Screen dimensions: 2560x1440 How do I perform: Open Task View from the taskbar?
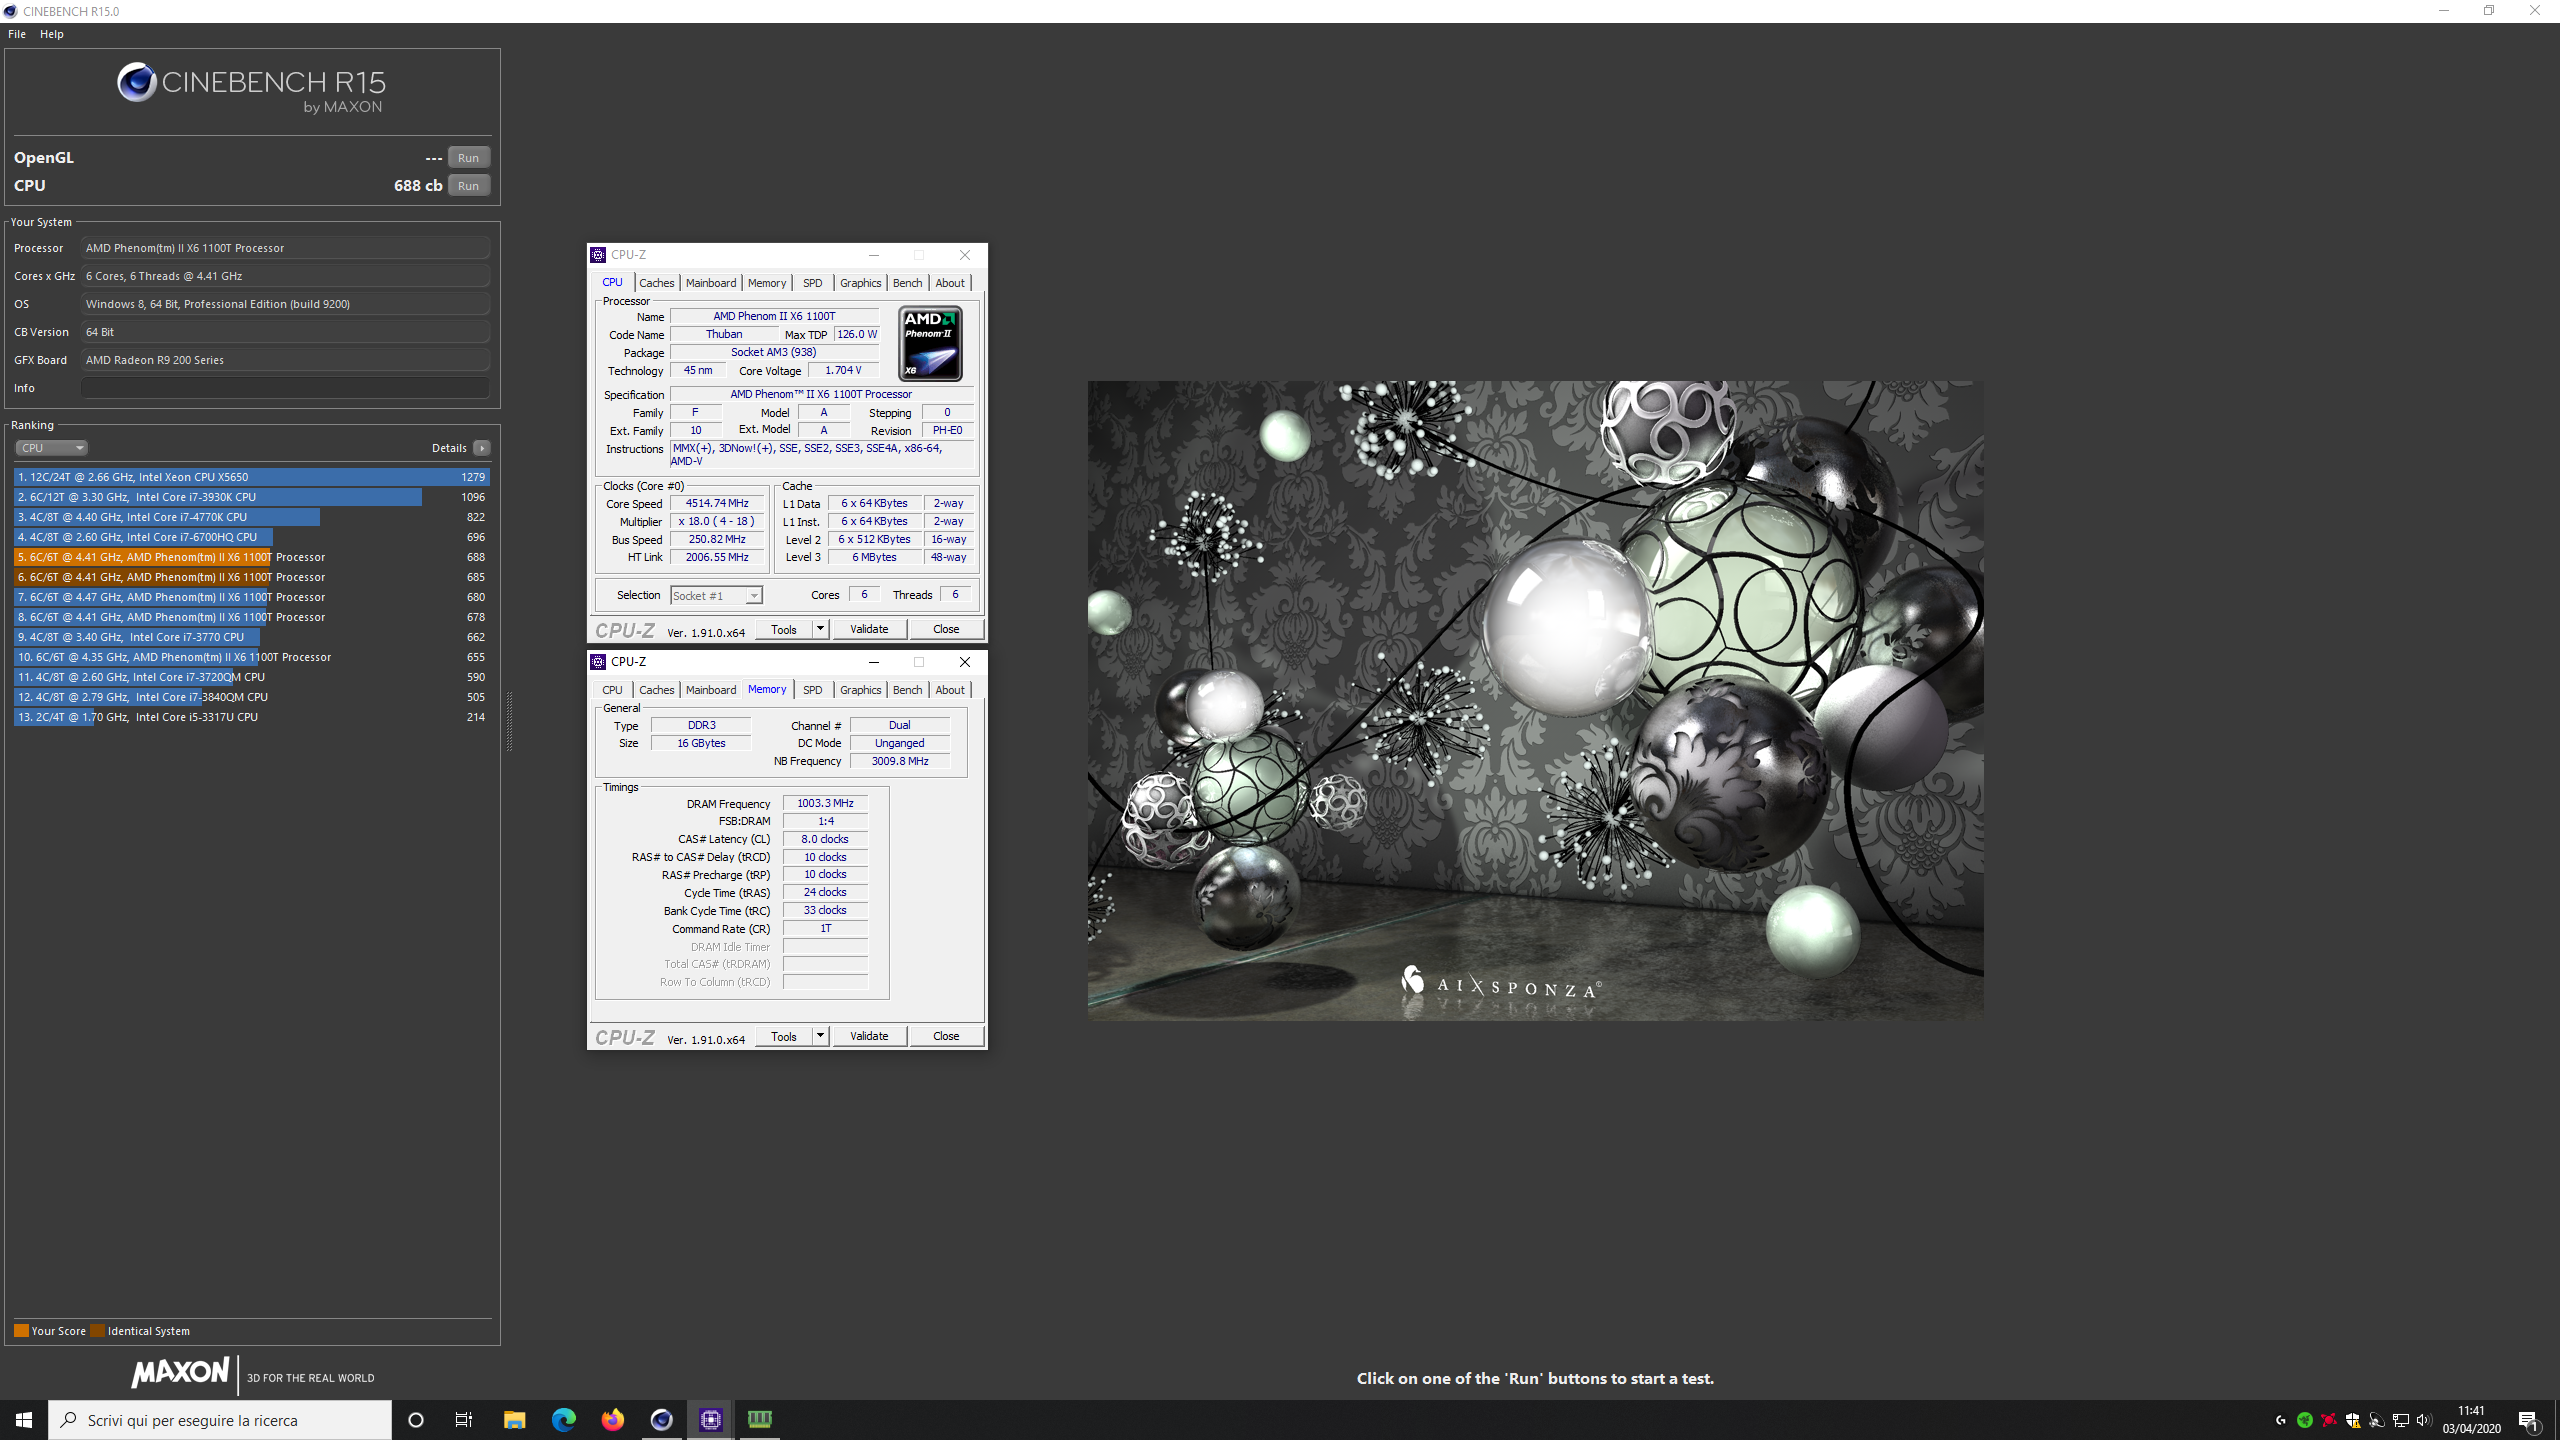(x=464, y=1420)
